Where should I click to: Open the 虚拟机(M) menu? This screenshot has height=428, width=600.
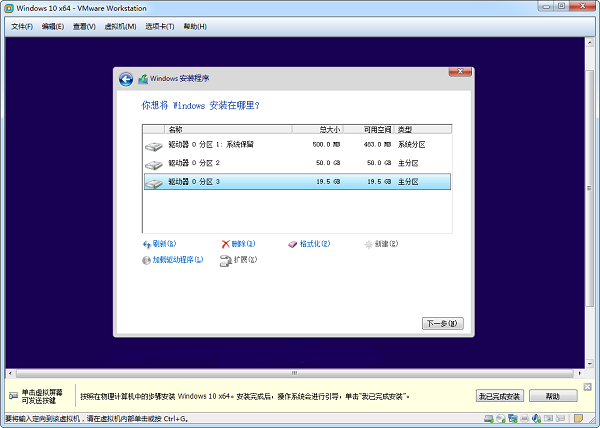[121, 26]
